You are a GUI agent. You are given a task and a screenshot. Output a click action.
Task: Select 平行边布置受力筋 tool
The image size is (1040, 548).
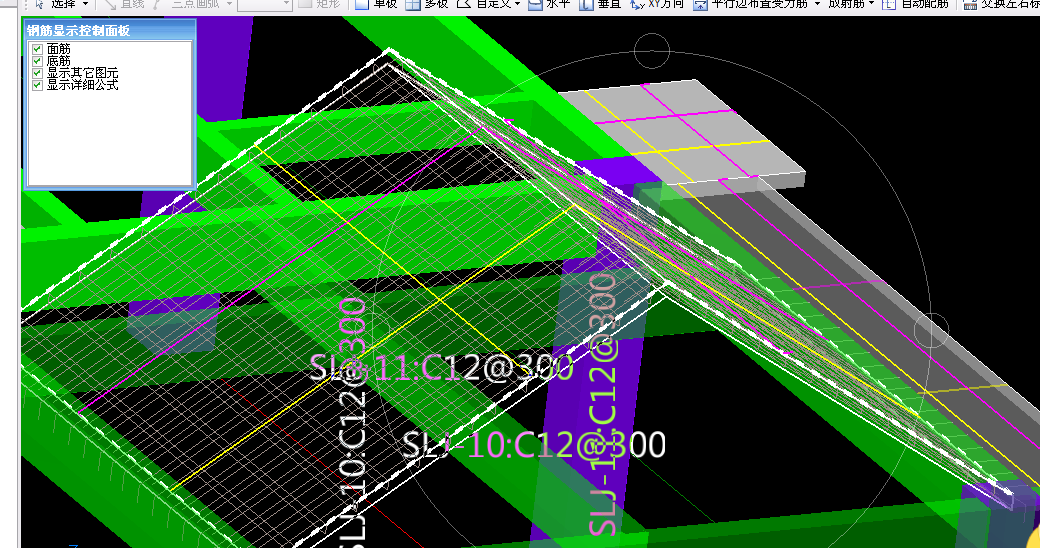pyautogui.click(x=751, y=4)
